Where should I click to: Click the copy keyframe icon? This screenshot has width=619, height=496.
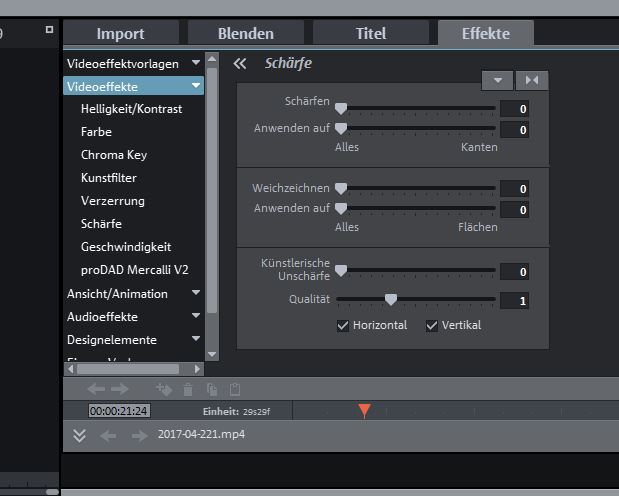[x=211, y=389]
